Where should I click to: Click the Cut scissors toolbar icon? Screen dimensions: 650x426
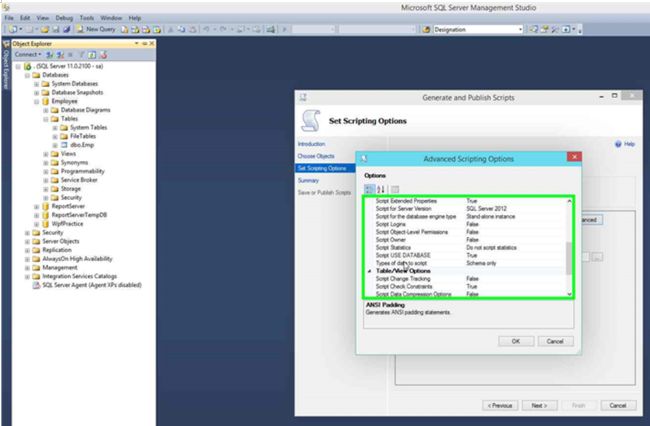[x=170, y=29]
